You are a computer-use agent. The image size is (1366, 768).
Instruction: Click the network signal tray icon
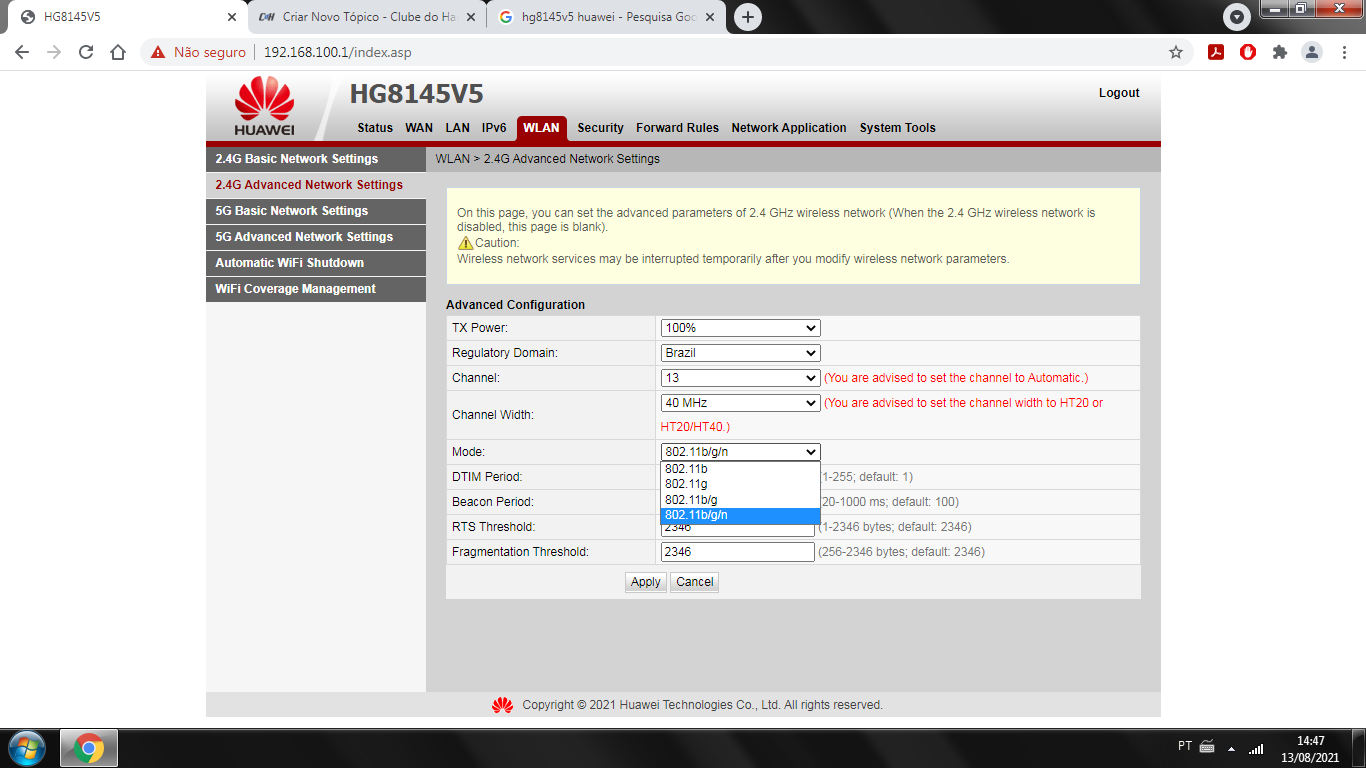pos(1256,748)
